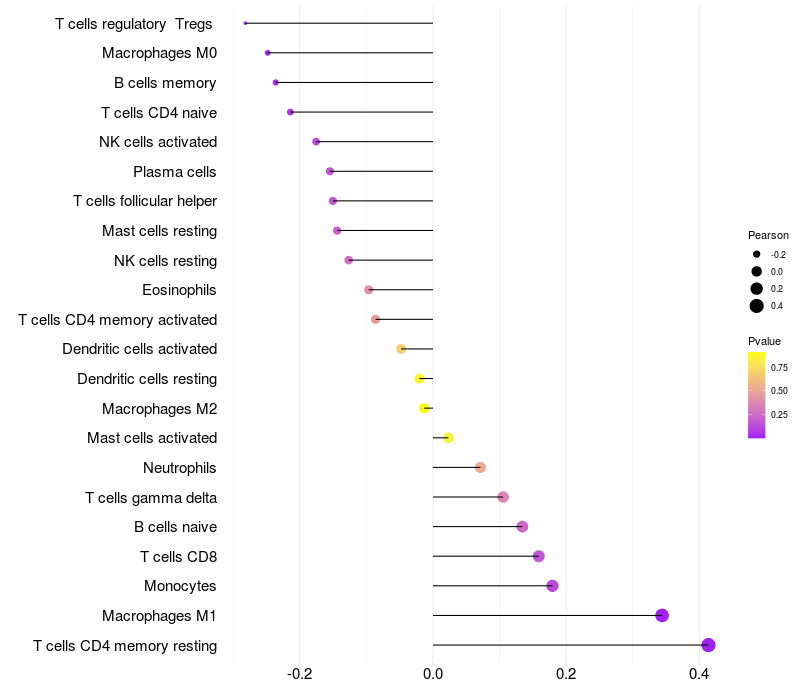Click the T cells CD8 dot
800x700 pixels.
point(538,556)
